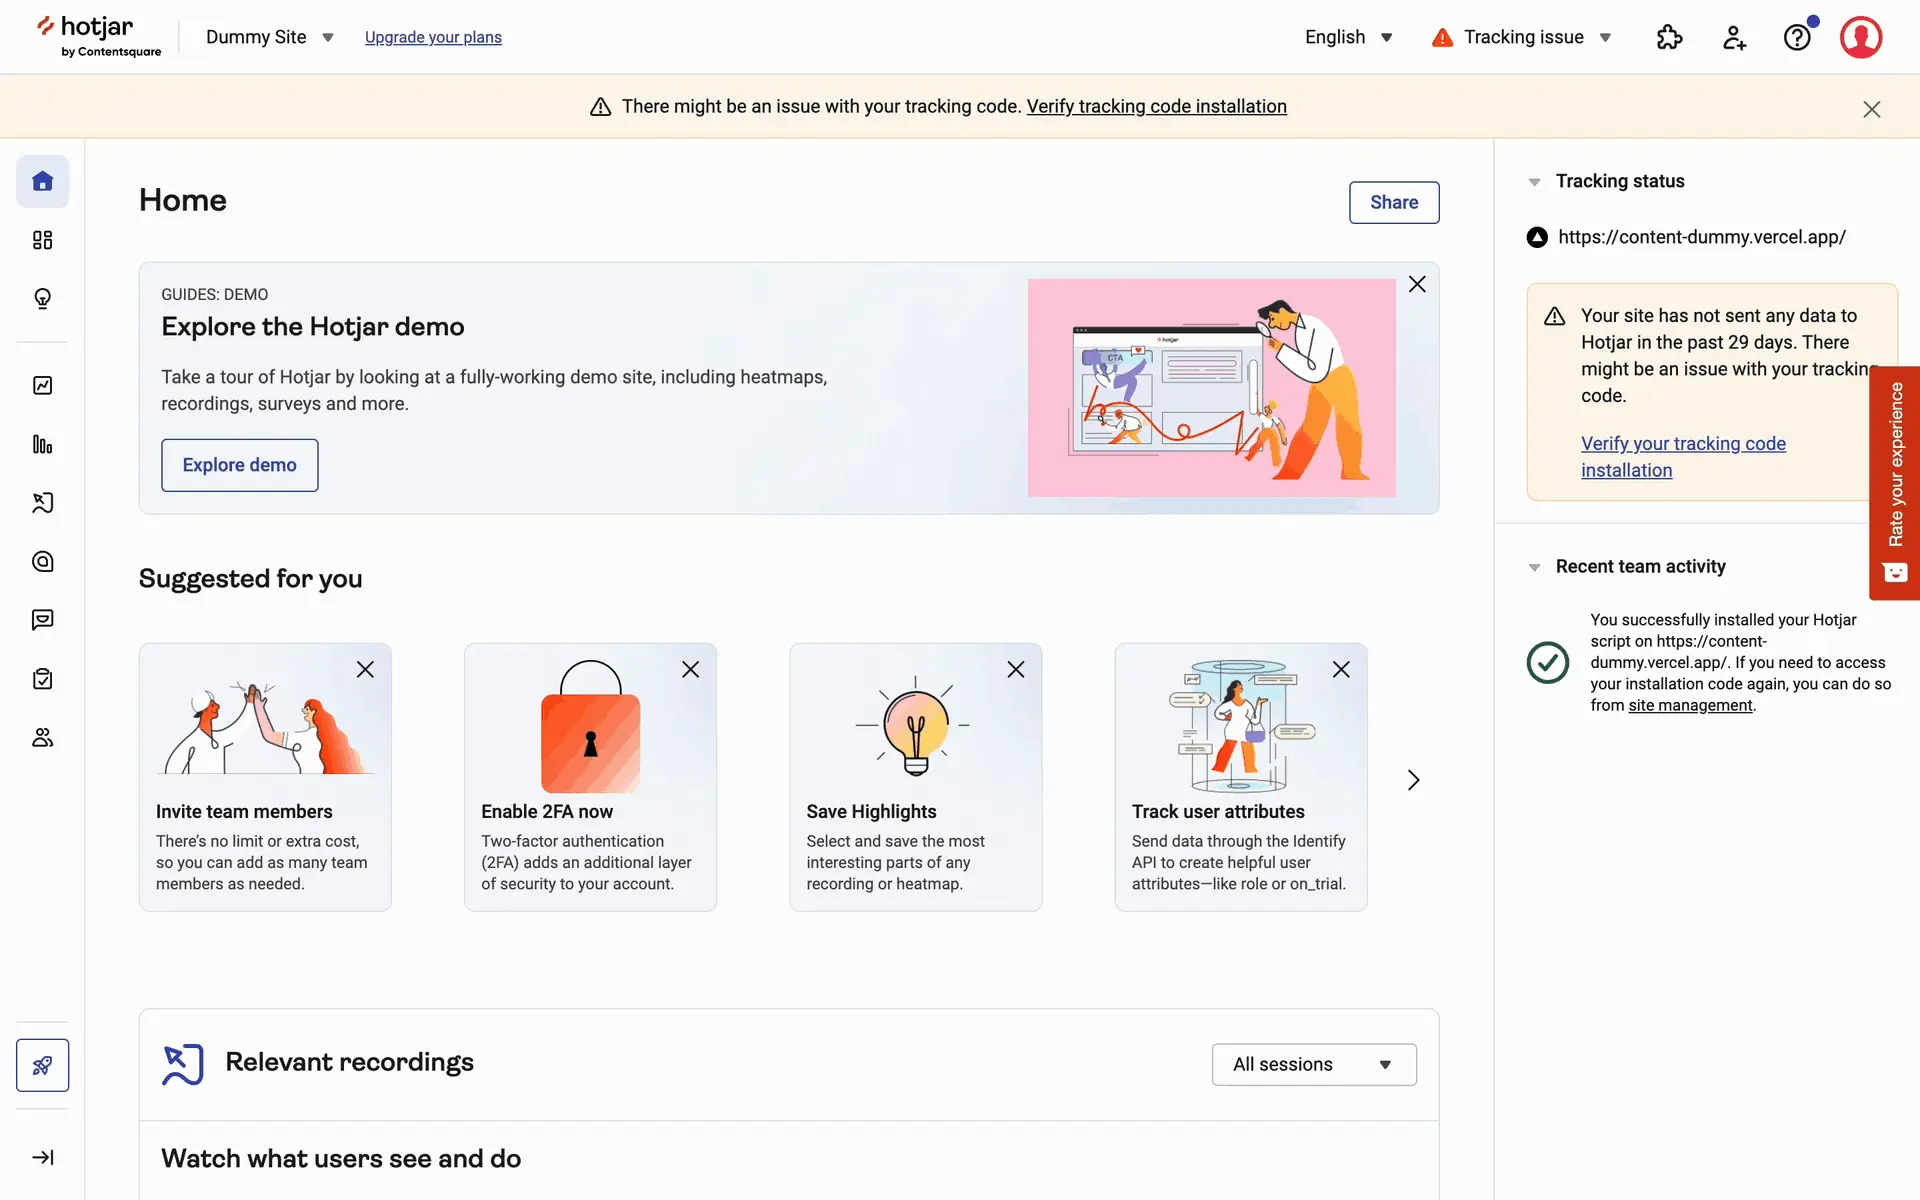The height and width of the screenshot is (1200, 1920).
Task: Open the Home icon in the sidebar
Action: click(42, 181)
